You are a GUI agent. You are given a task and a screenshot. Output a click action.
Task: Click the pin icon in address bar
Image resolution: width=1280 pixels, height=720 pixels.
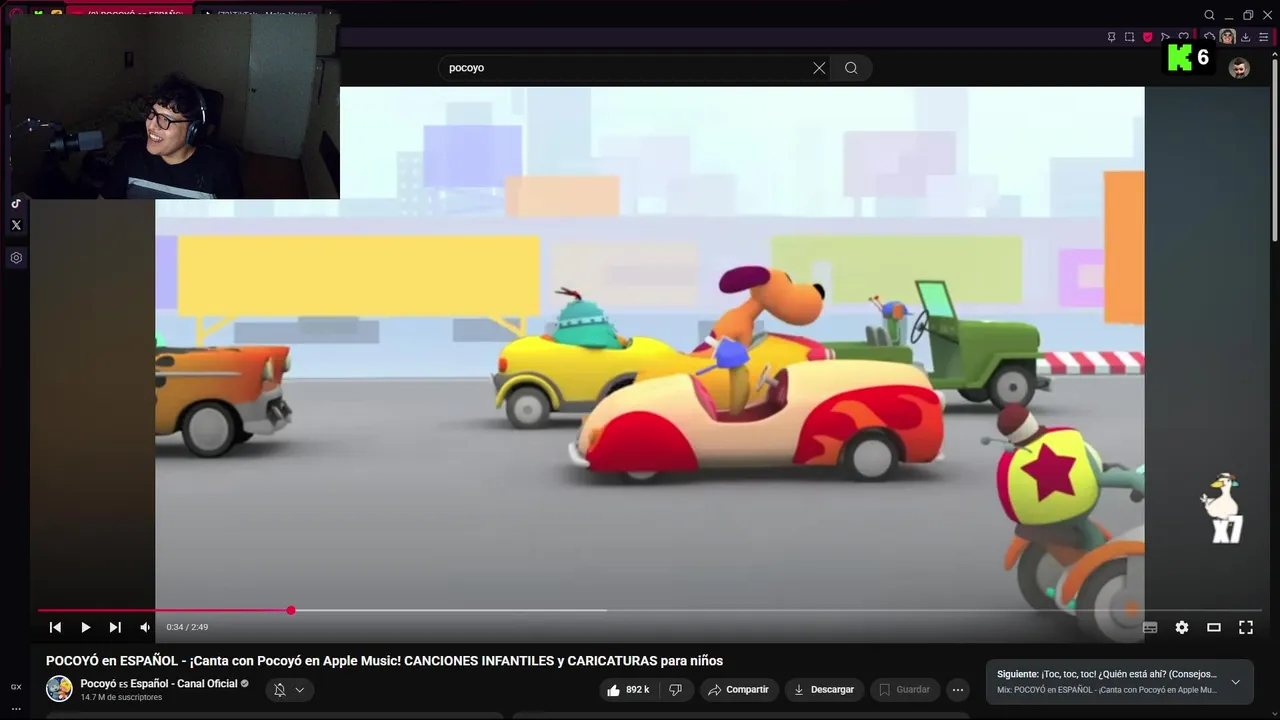click(x=1112, y=37)
